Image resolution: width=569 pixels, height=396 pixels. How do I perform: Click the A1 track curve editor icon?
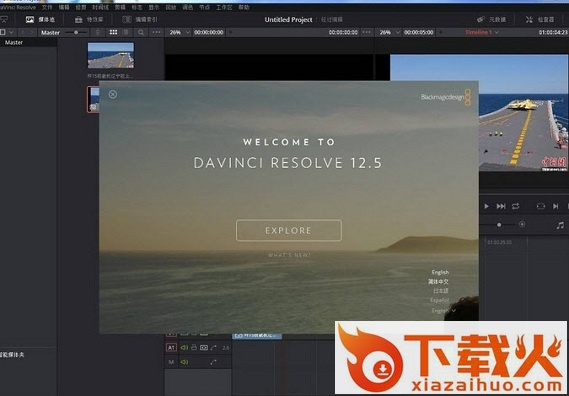pos(213,348)
